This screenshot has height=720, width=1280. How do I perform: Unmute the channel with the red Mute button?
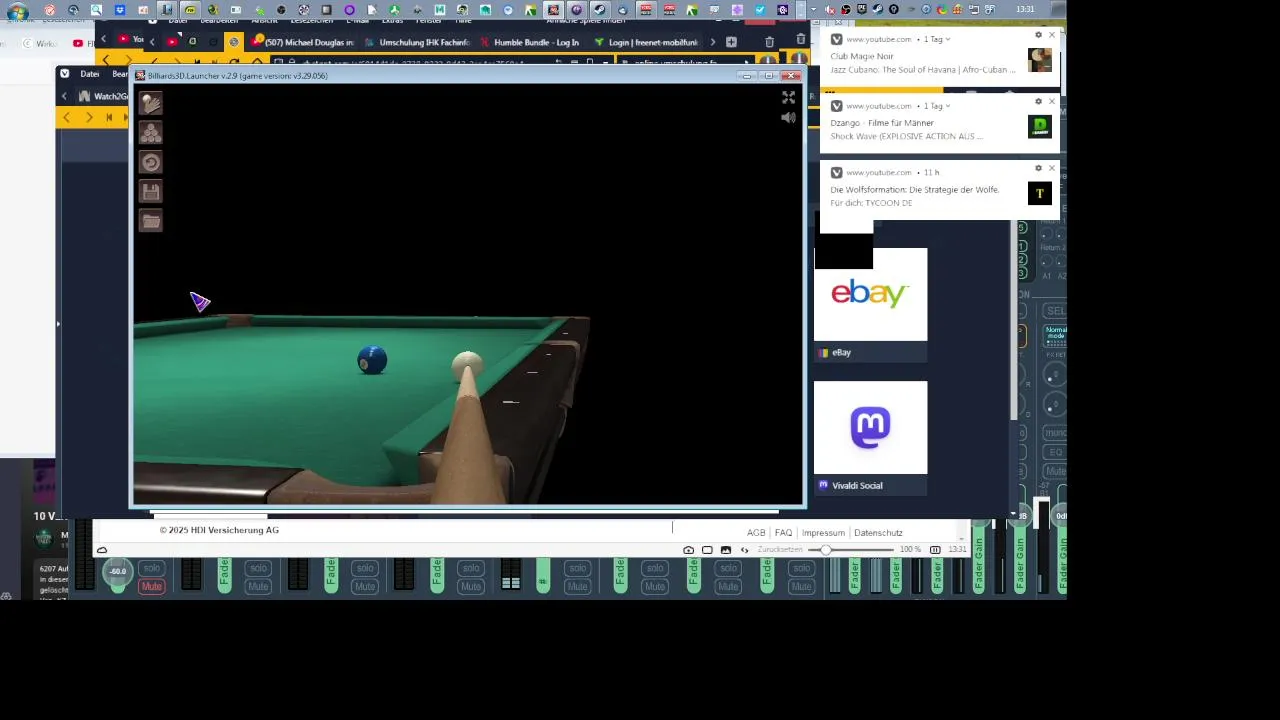coord(151,587)
